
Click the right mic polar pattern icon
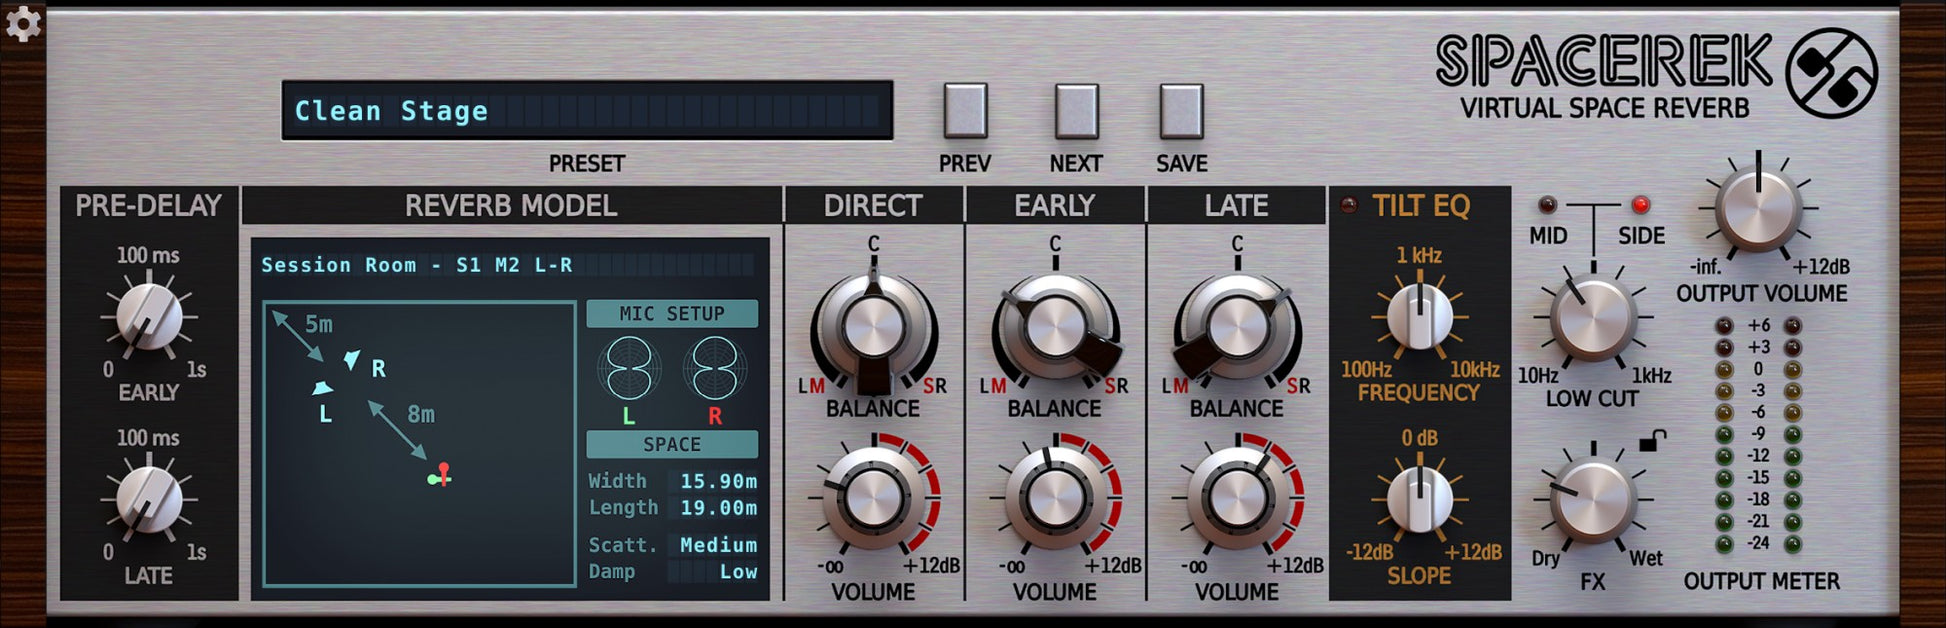point(715,368)
